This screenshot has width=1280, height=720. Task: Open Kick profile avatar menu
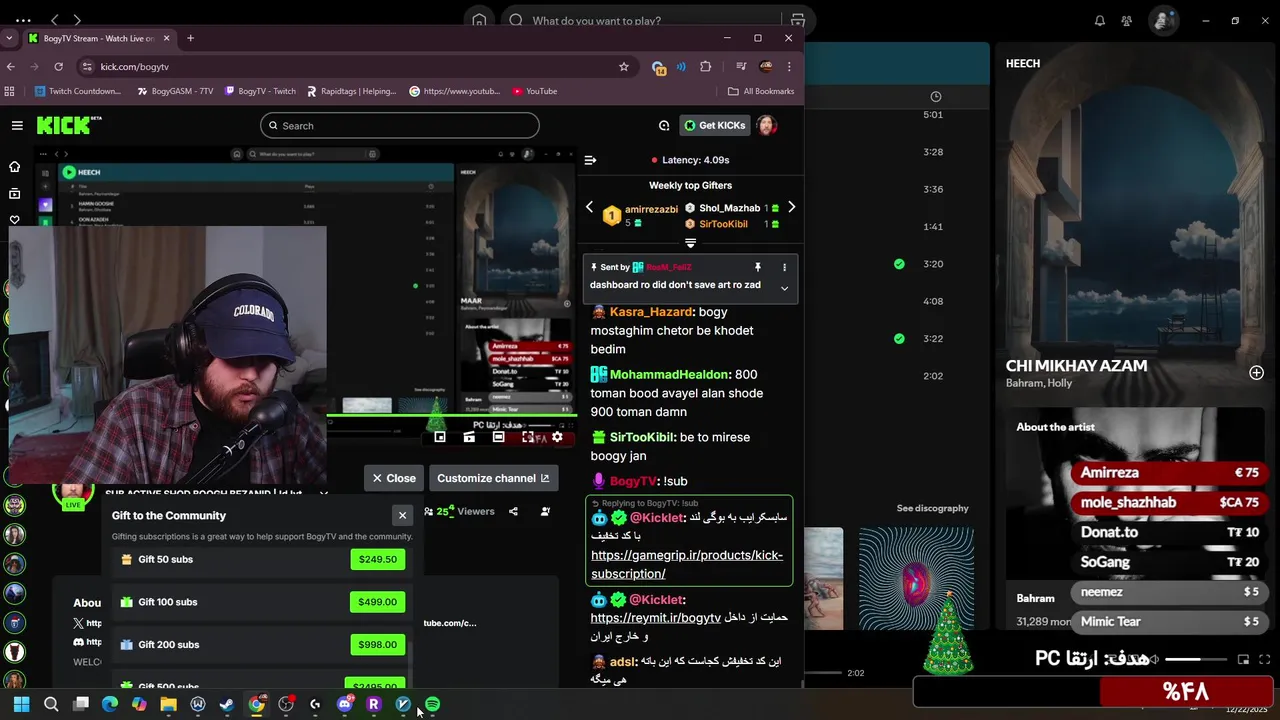[766, 125]
